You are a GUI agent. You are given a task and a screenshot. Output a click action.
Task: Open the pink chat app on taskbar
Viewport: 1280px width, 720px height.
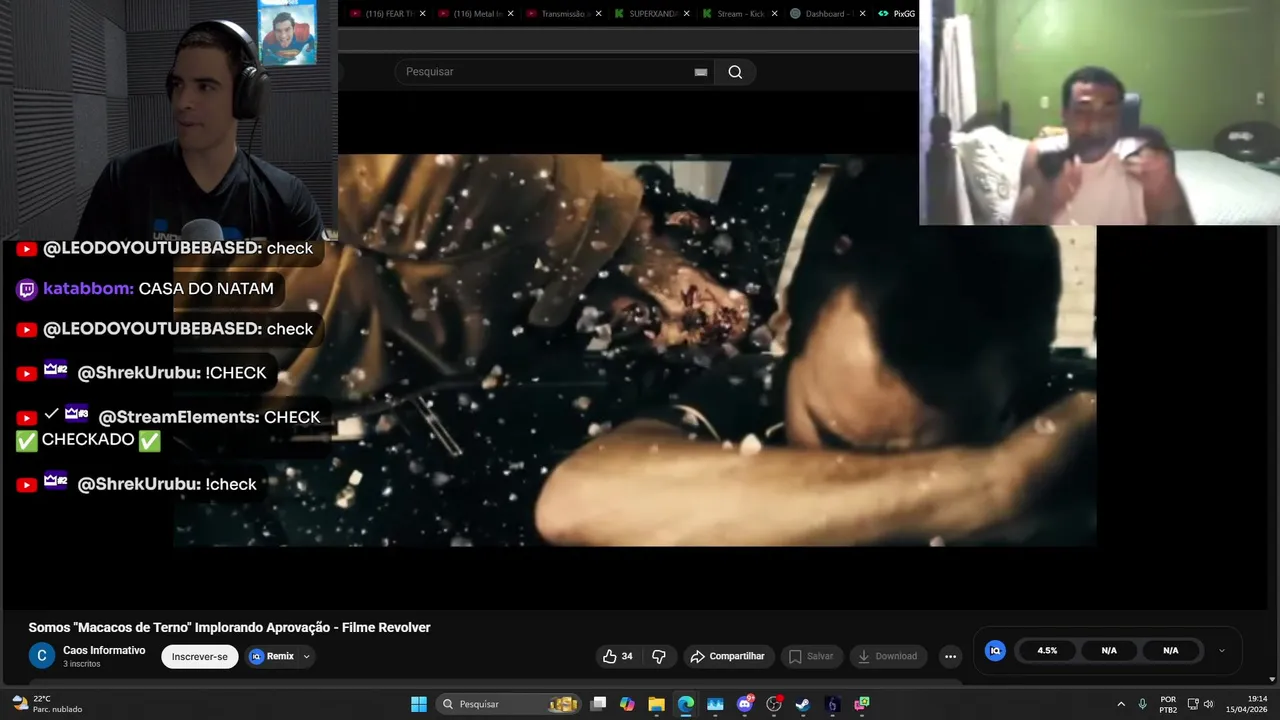click(862, 704)
